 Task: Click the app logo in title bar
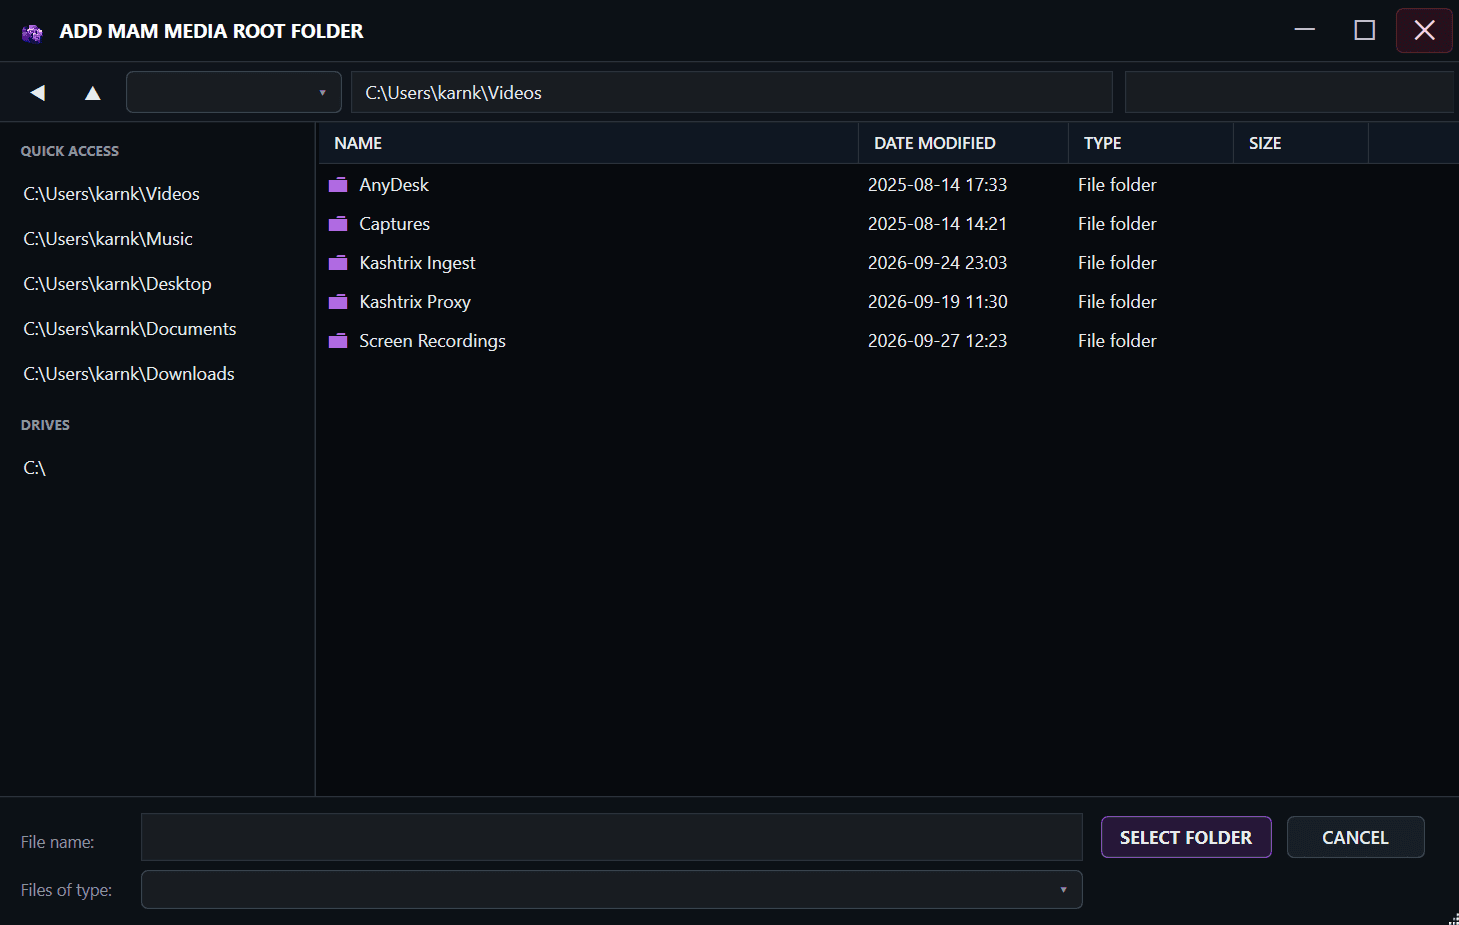click(32, 33)
